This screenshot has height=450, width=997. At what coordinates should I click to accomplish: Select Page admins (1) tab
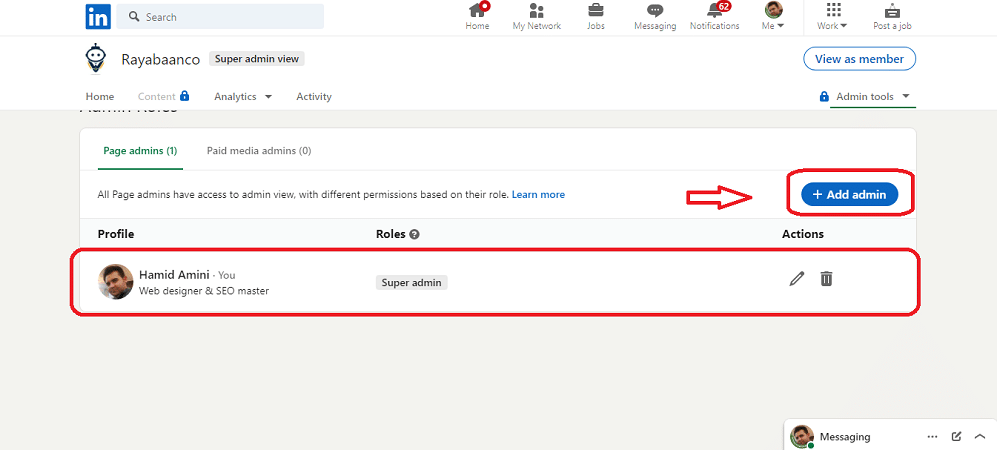click(140, 151)
